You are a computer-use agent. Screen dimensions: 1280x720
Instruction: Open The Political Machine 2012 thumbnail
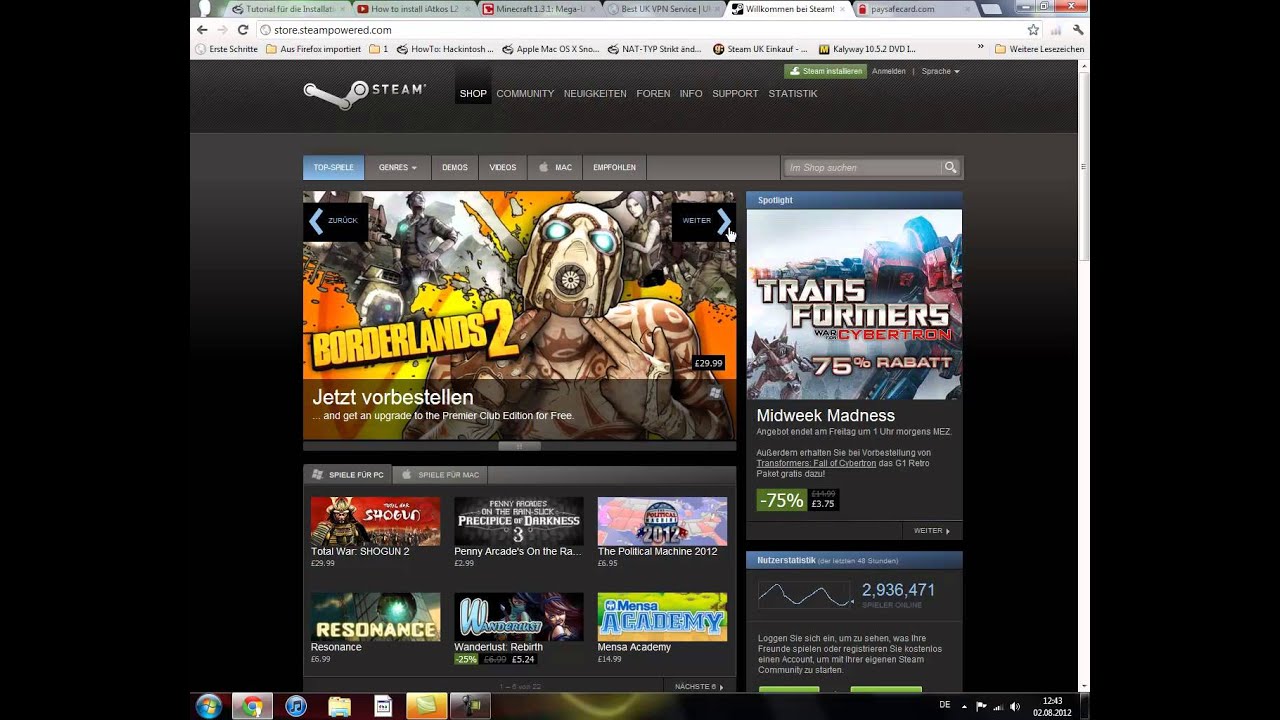662,521
